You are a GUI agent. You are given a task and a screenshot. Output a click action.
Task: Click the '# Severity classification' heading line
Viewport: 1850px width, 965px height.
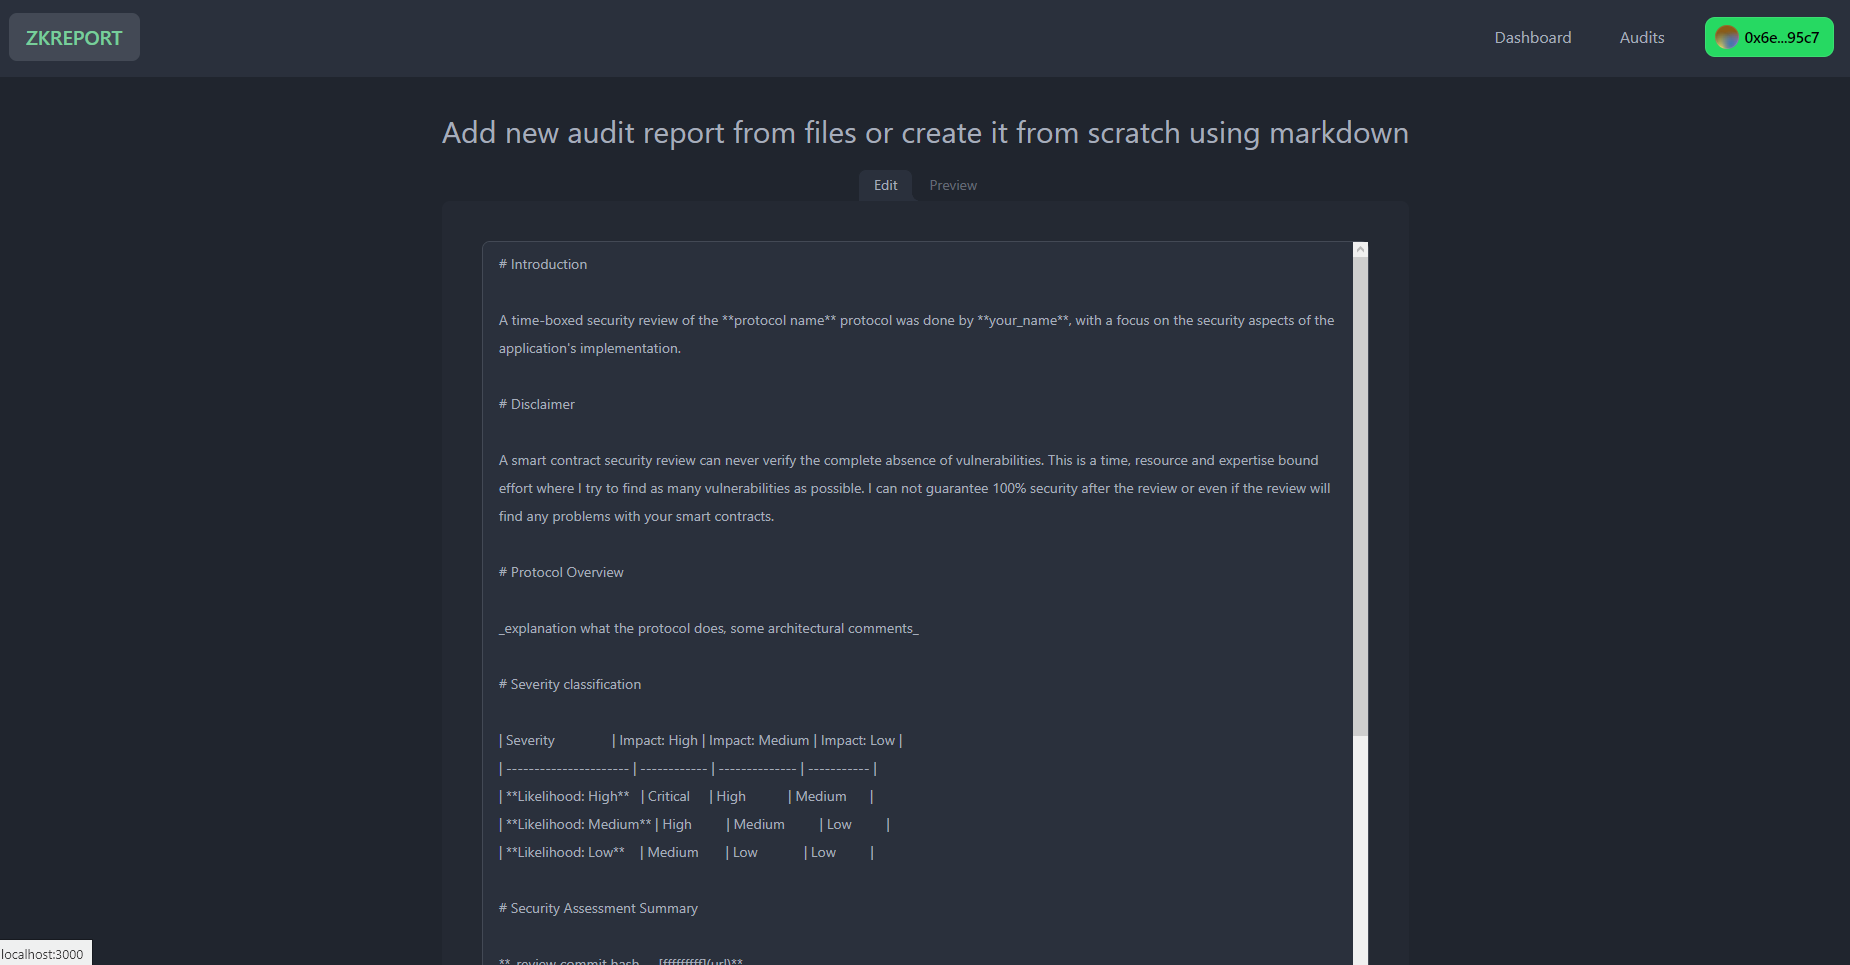tap(570, 684)
